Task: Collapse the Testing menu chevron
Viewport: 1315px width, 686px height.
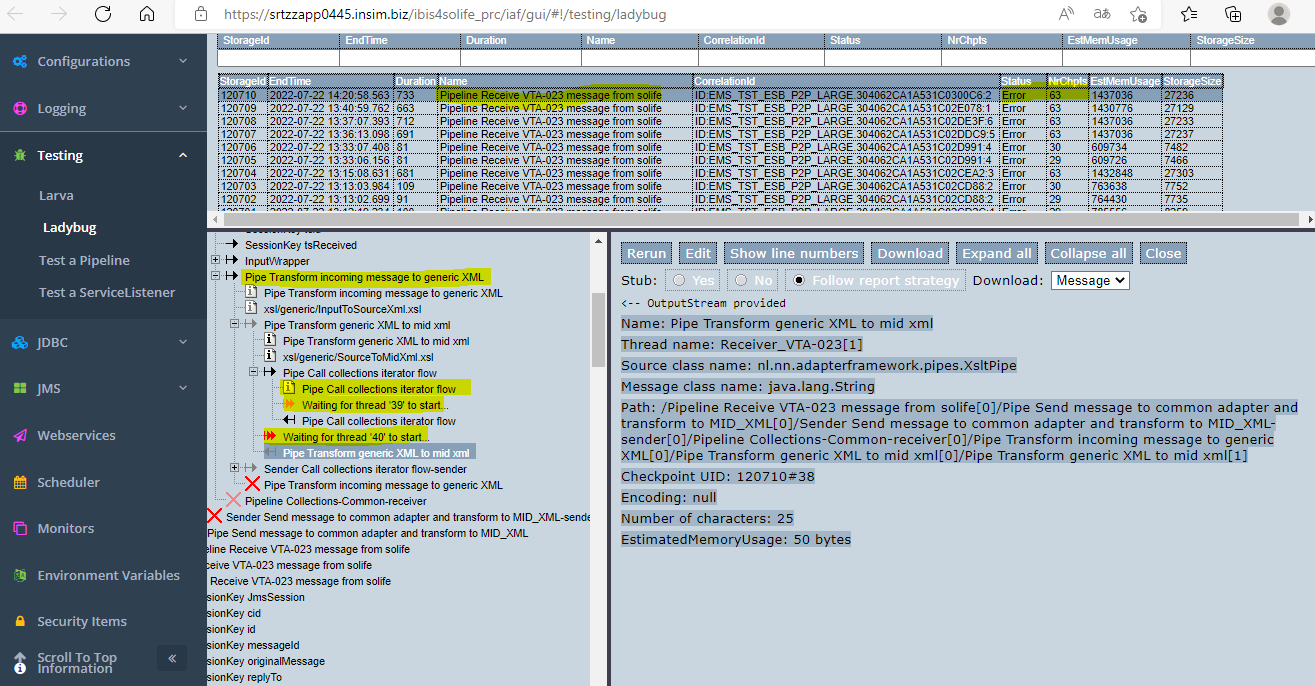Action: (183, 155)
